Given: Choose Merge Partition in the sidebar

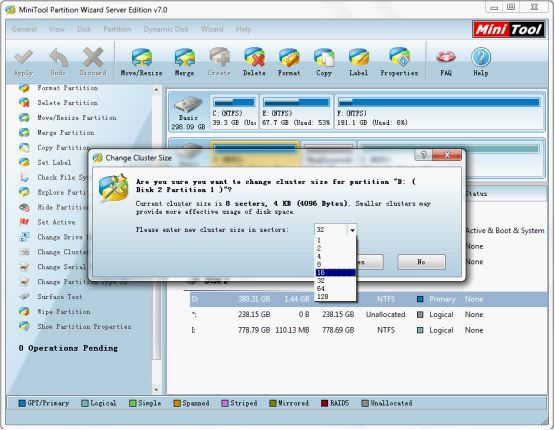Looking at the screenshot, I should click(x=66, y=133).
